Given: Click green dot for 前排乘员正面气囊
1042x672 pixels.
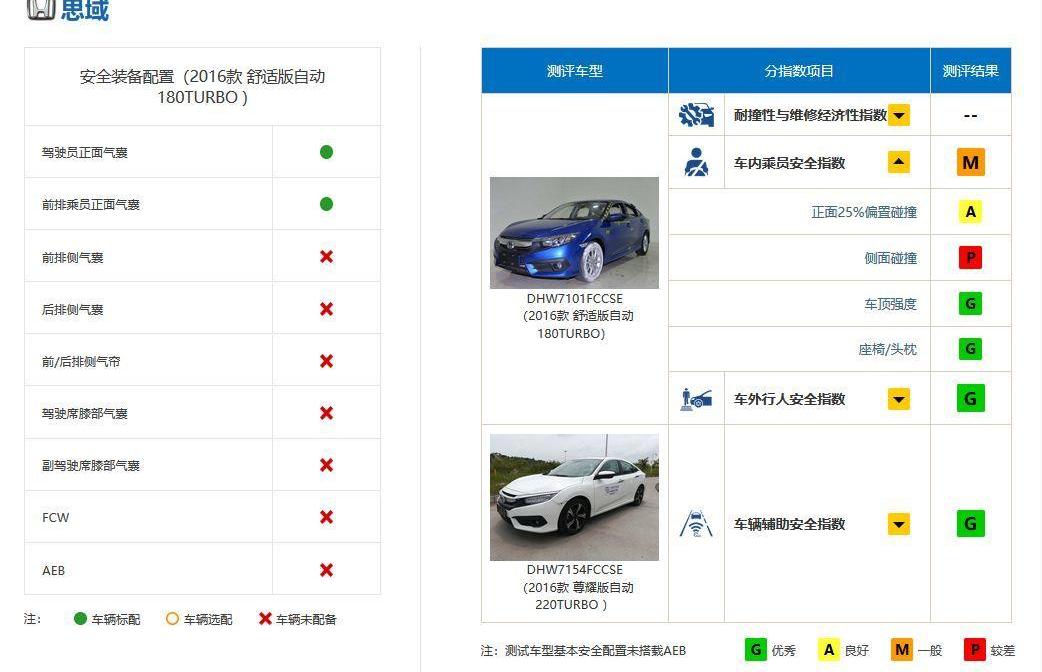Looking at the screenshot, I should 326,204.
